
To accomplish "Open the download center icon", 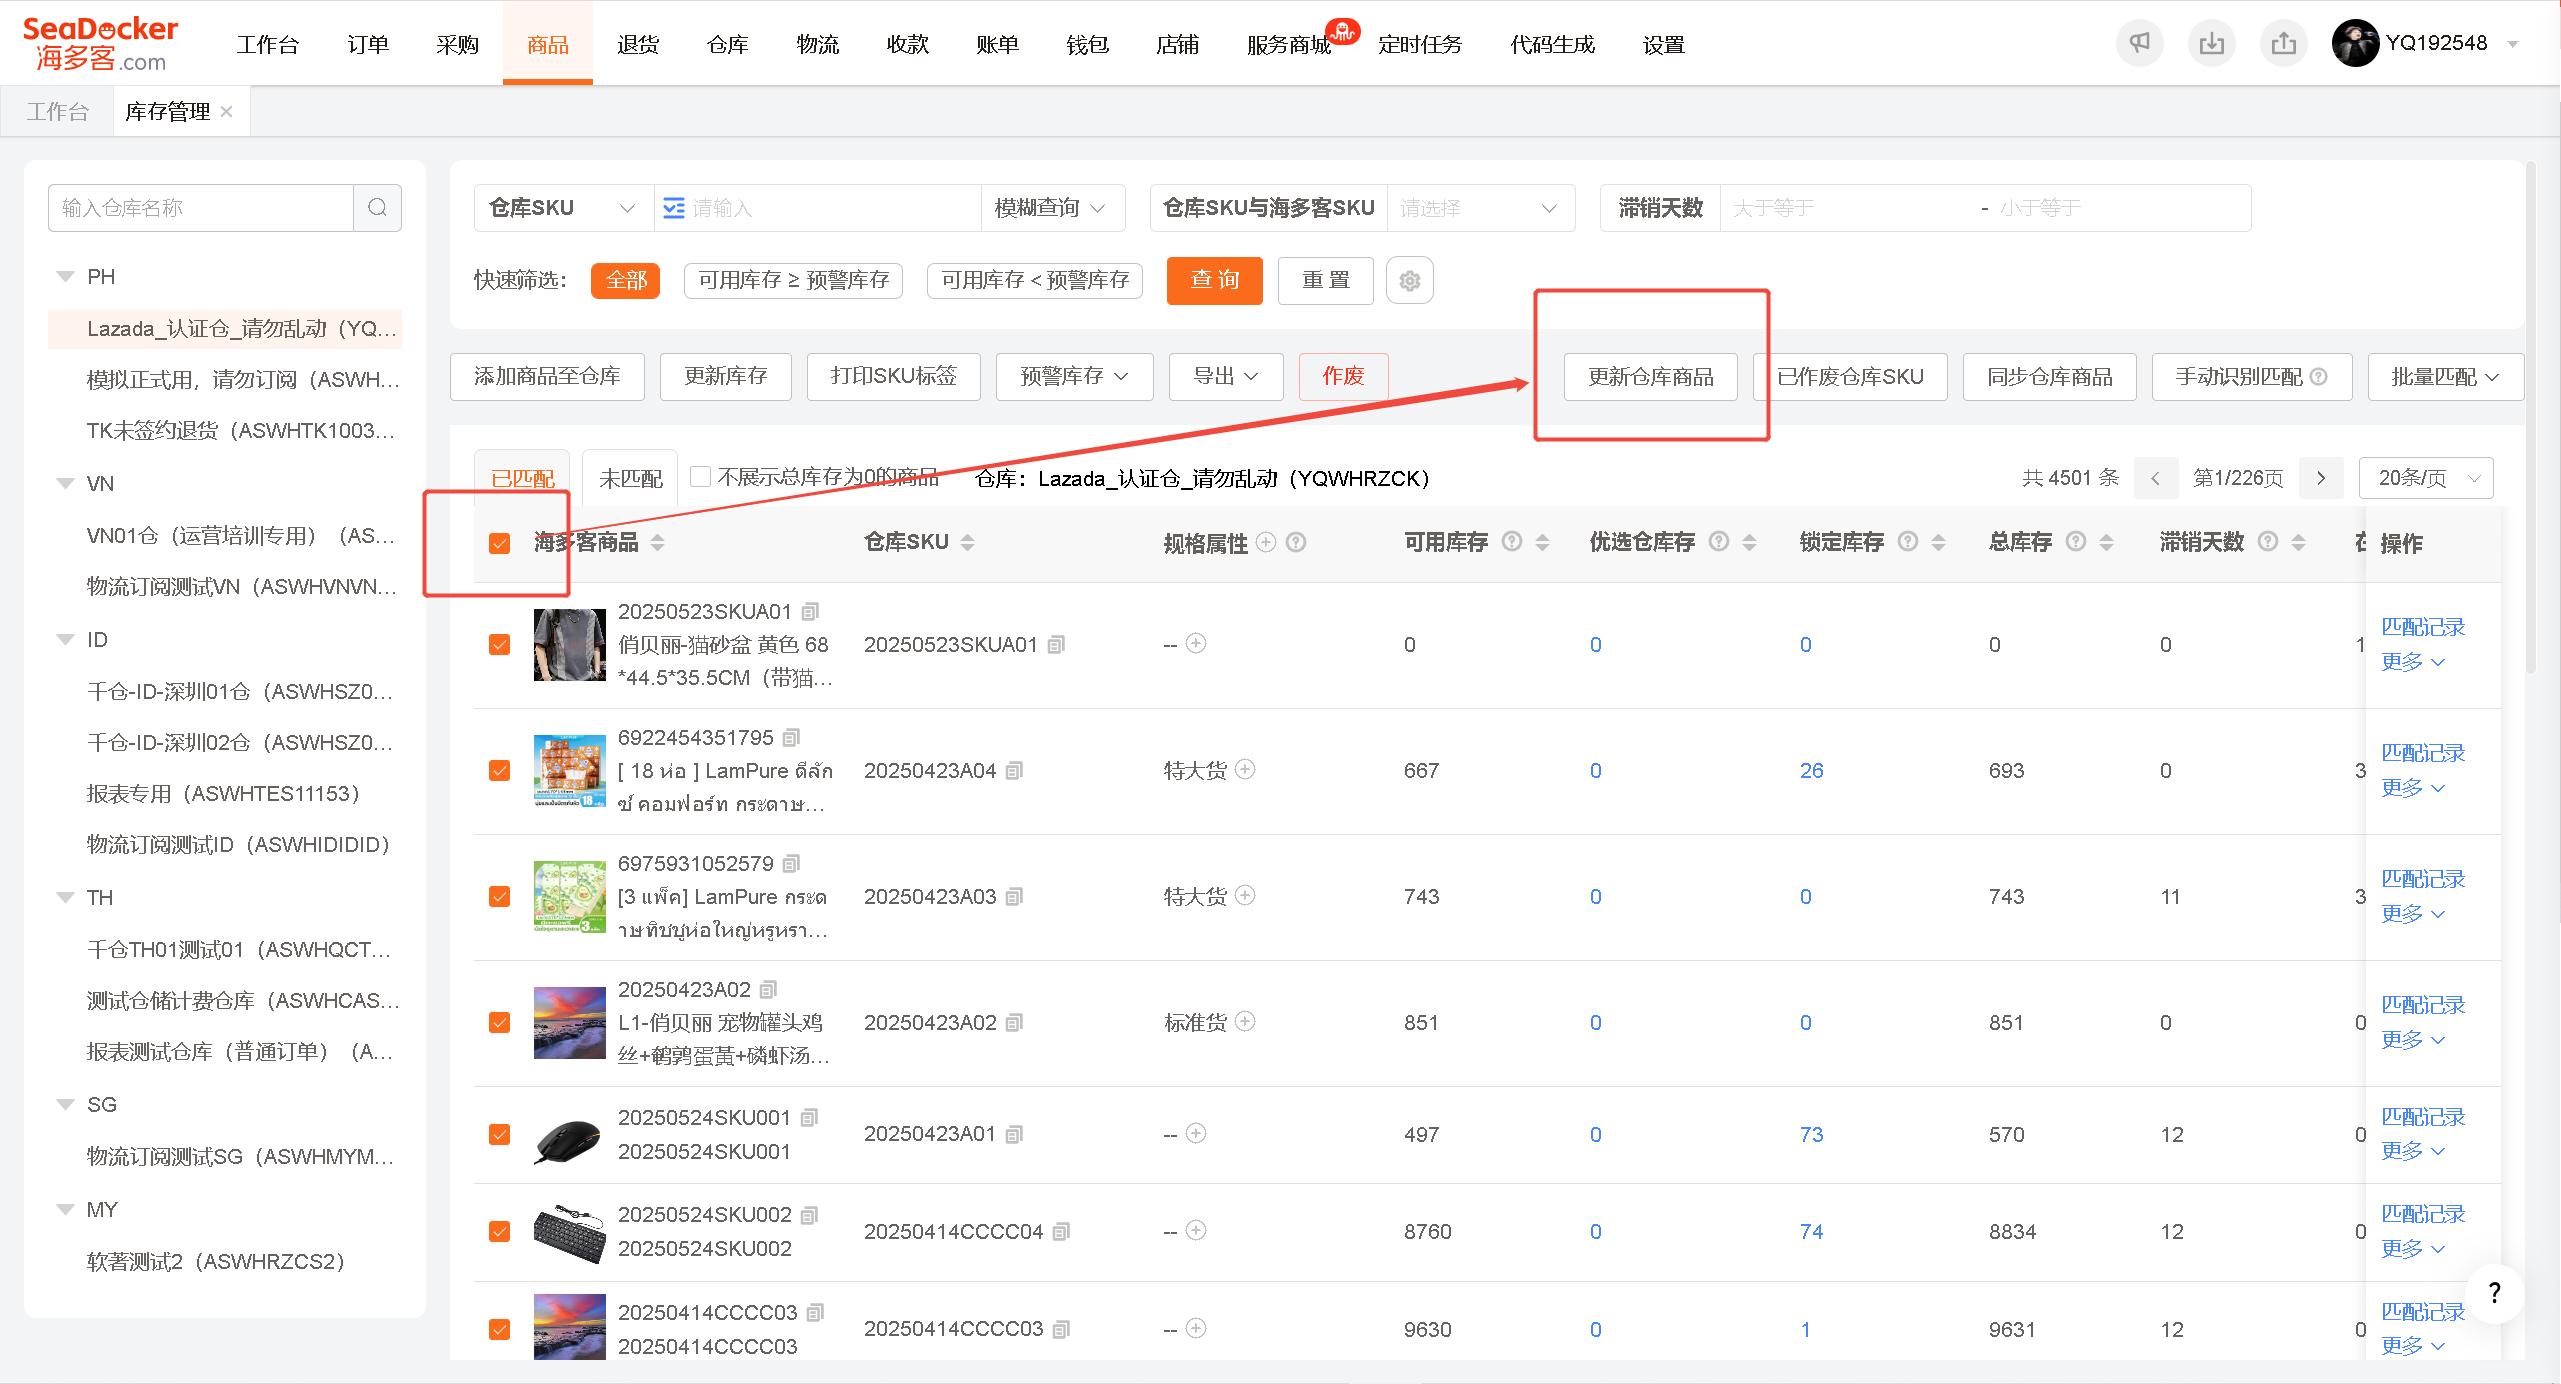I will [2211, 44].
